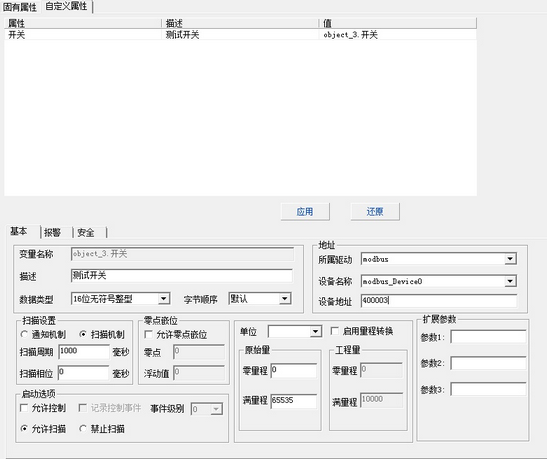Viewport: 547px width, 459px height.
Task: Click the 参数2 input field
Action: (x=488, y=363)
